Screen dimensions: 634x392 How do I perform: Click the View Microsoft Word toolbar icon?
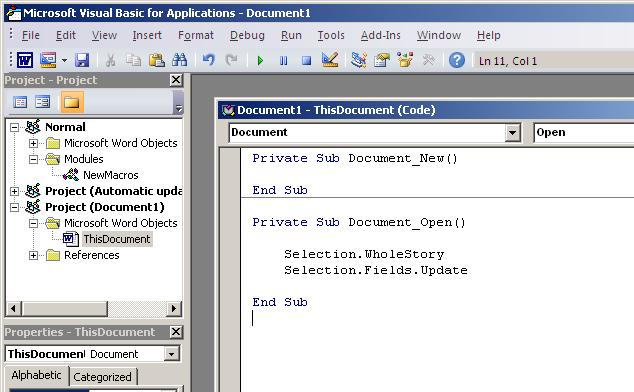coord(25,60)
